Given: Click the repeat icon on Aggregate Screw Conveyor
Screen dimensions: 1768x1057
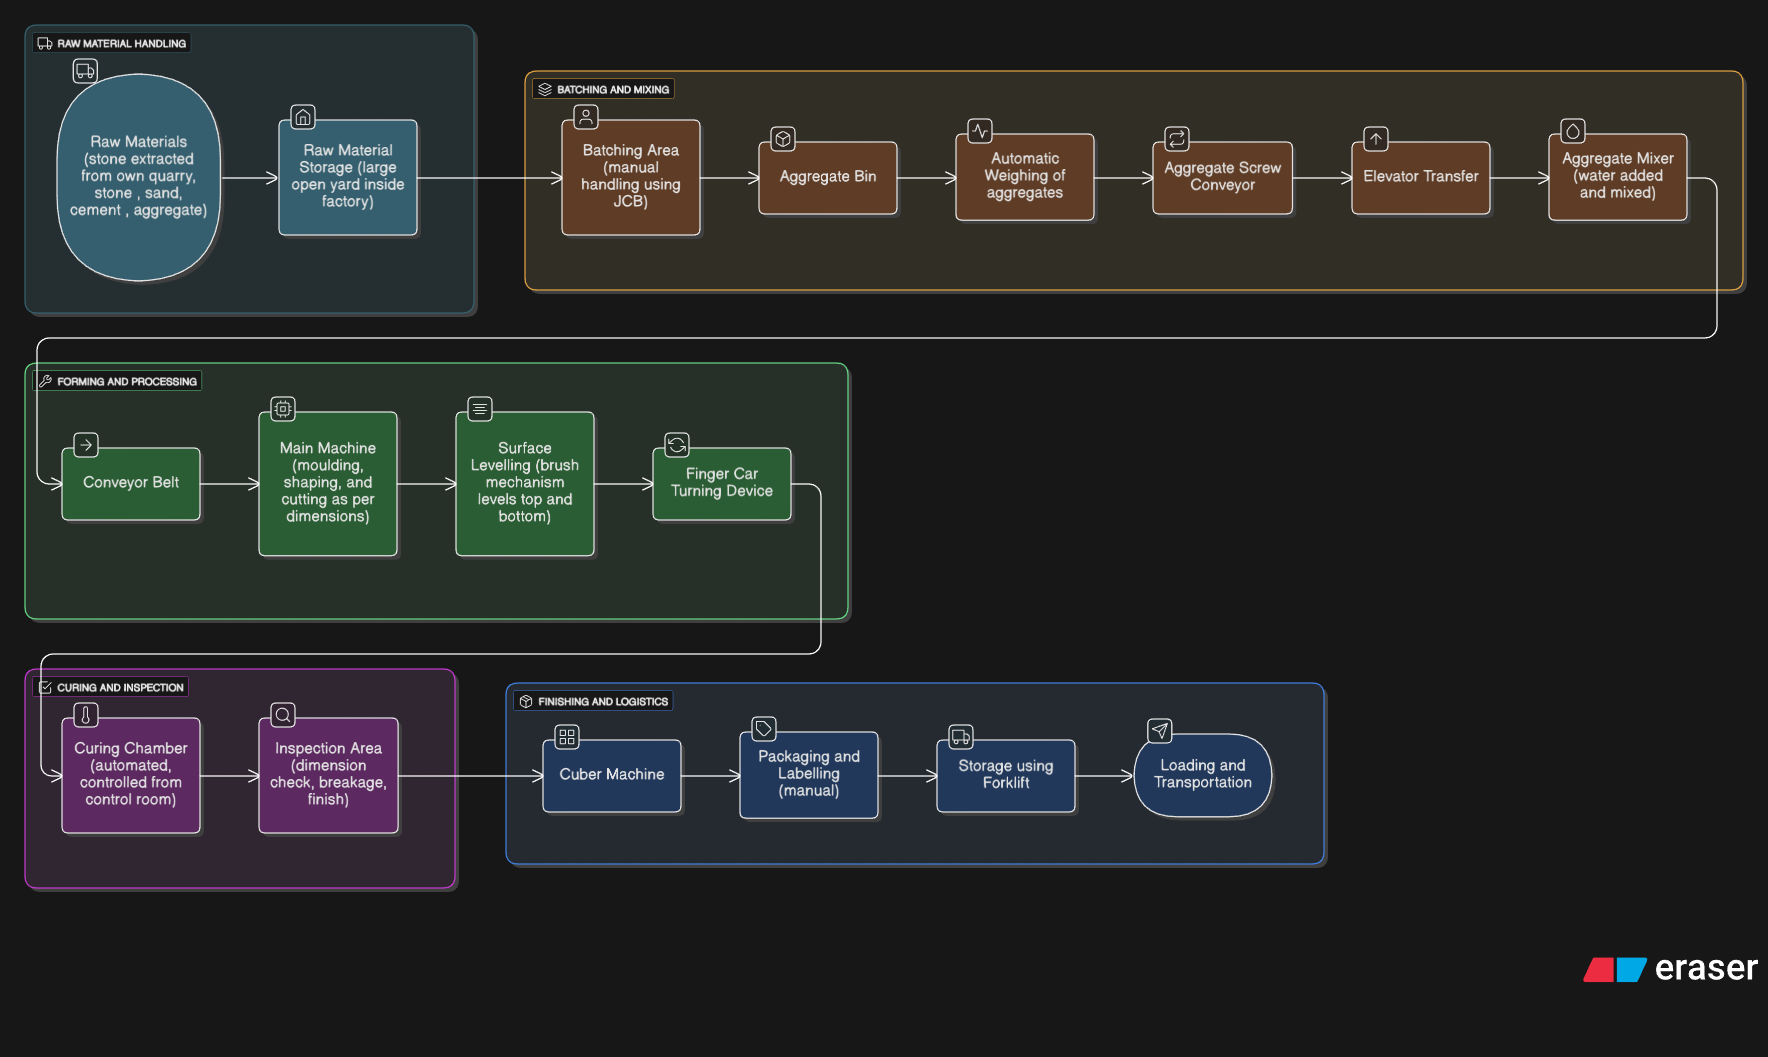Looking at the screenshot, I should [1177, 139].
